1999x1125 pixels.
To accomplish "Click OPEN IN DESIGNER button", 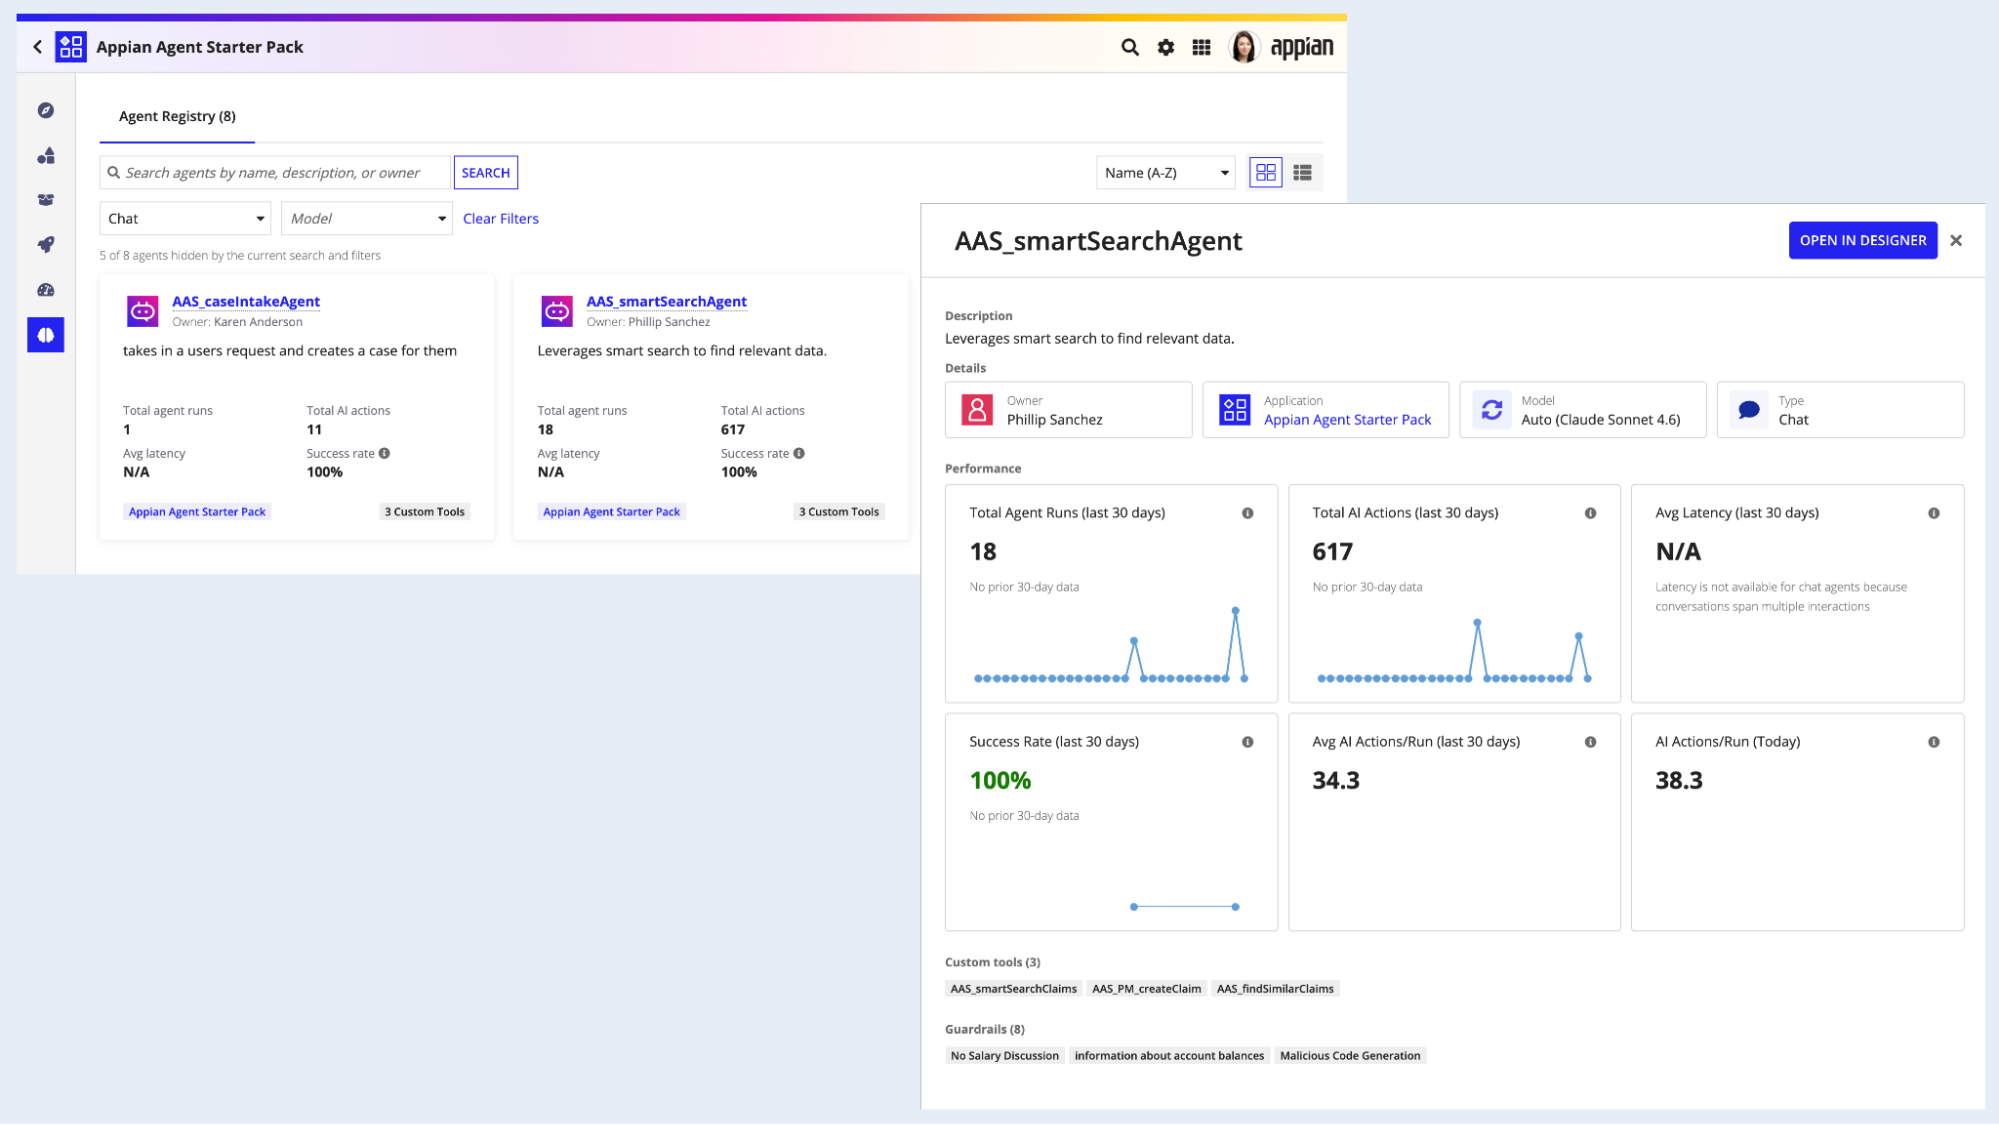I will tap(1863, 240).
